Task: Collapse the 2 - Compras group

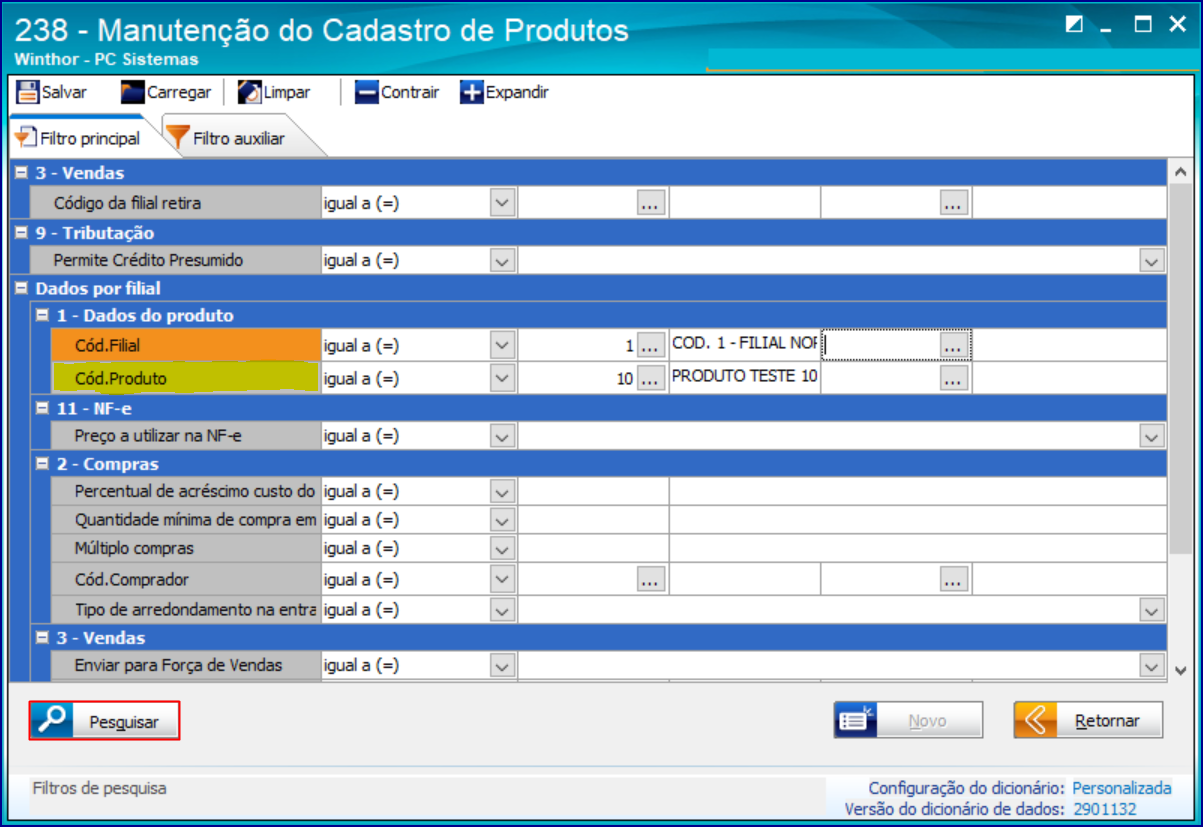Action: pyautogui.click(x=42, y=464)
